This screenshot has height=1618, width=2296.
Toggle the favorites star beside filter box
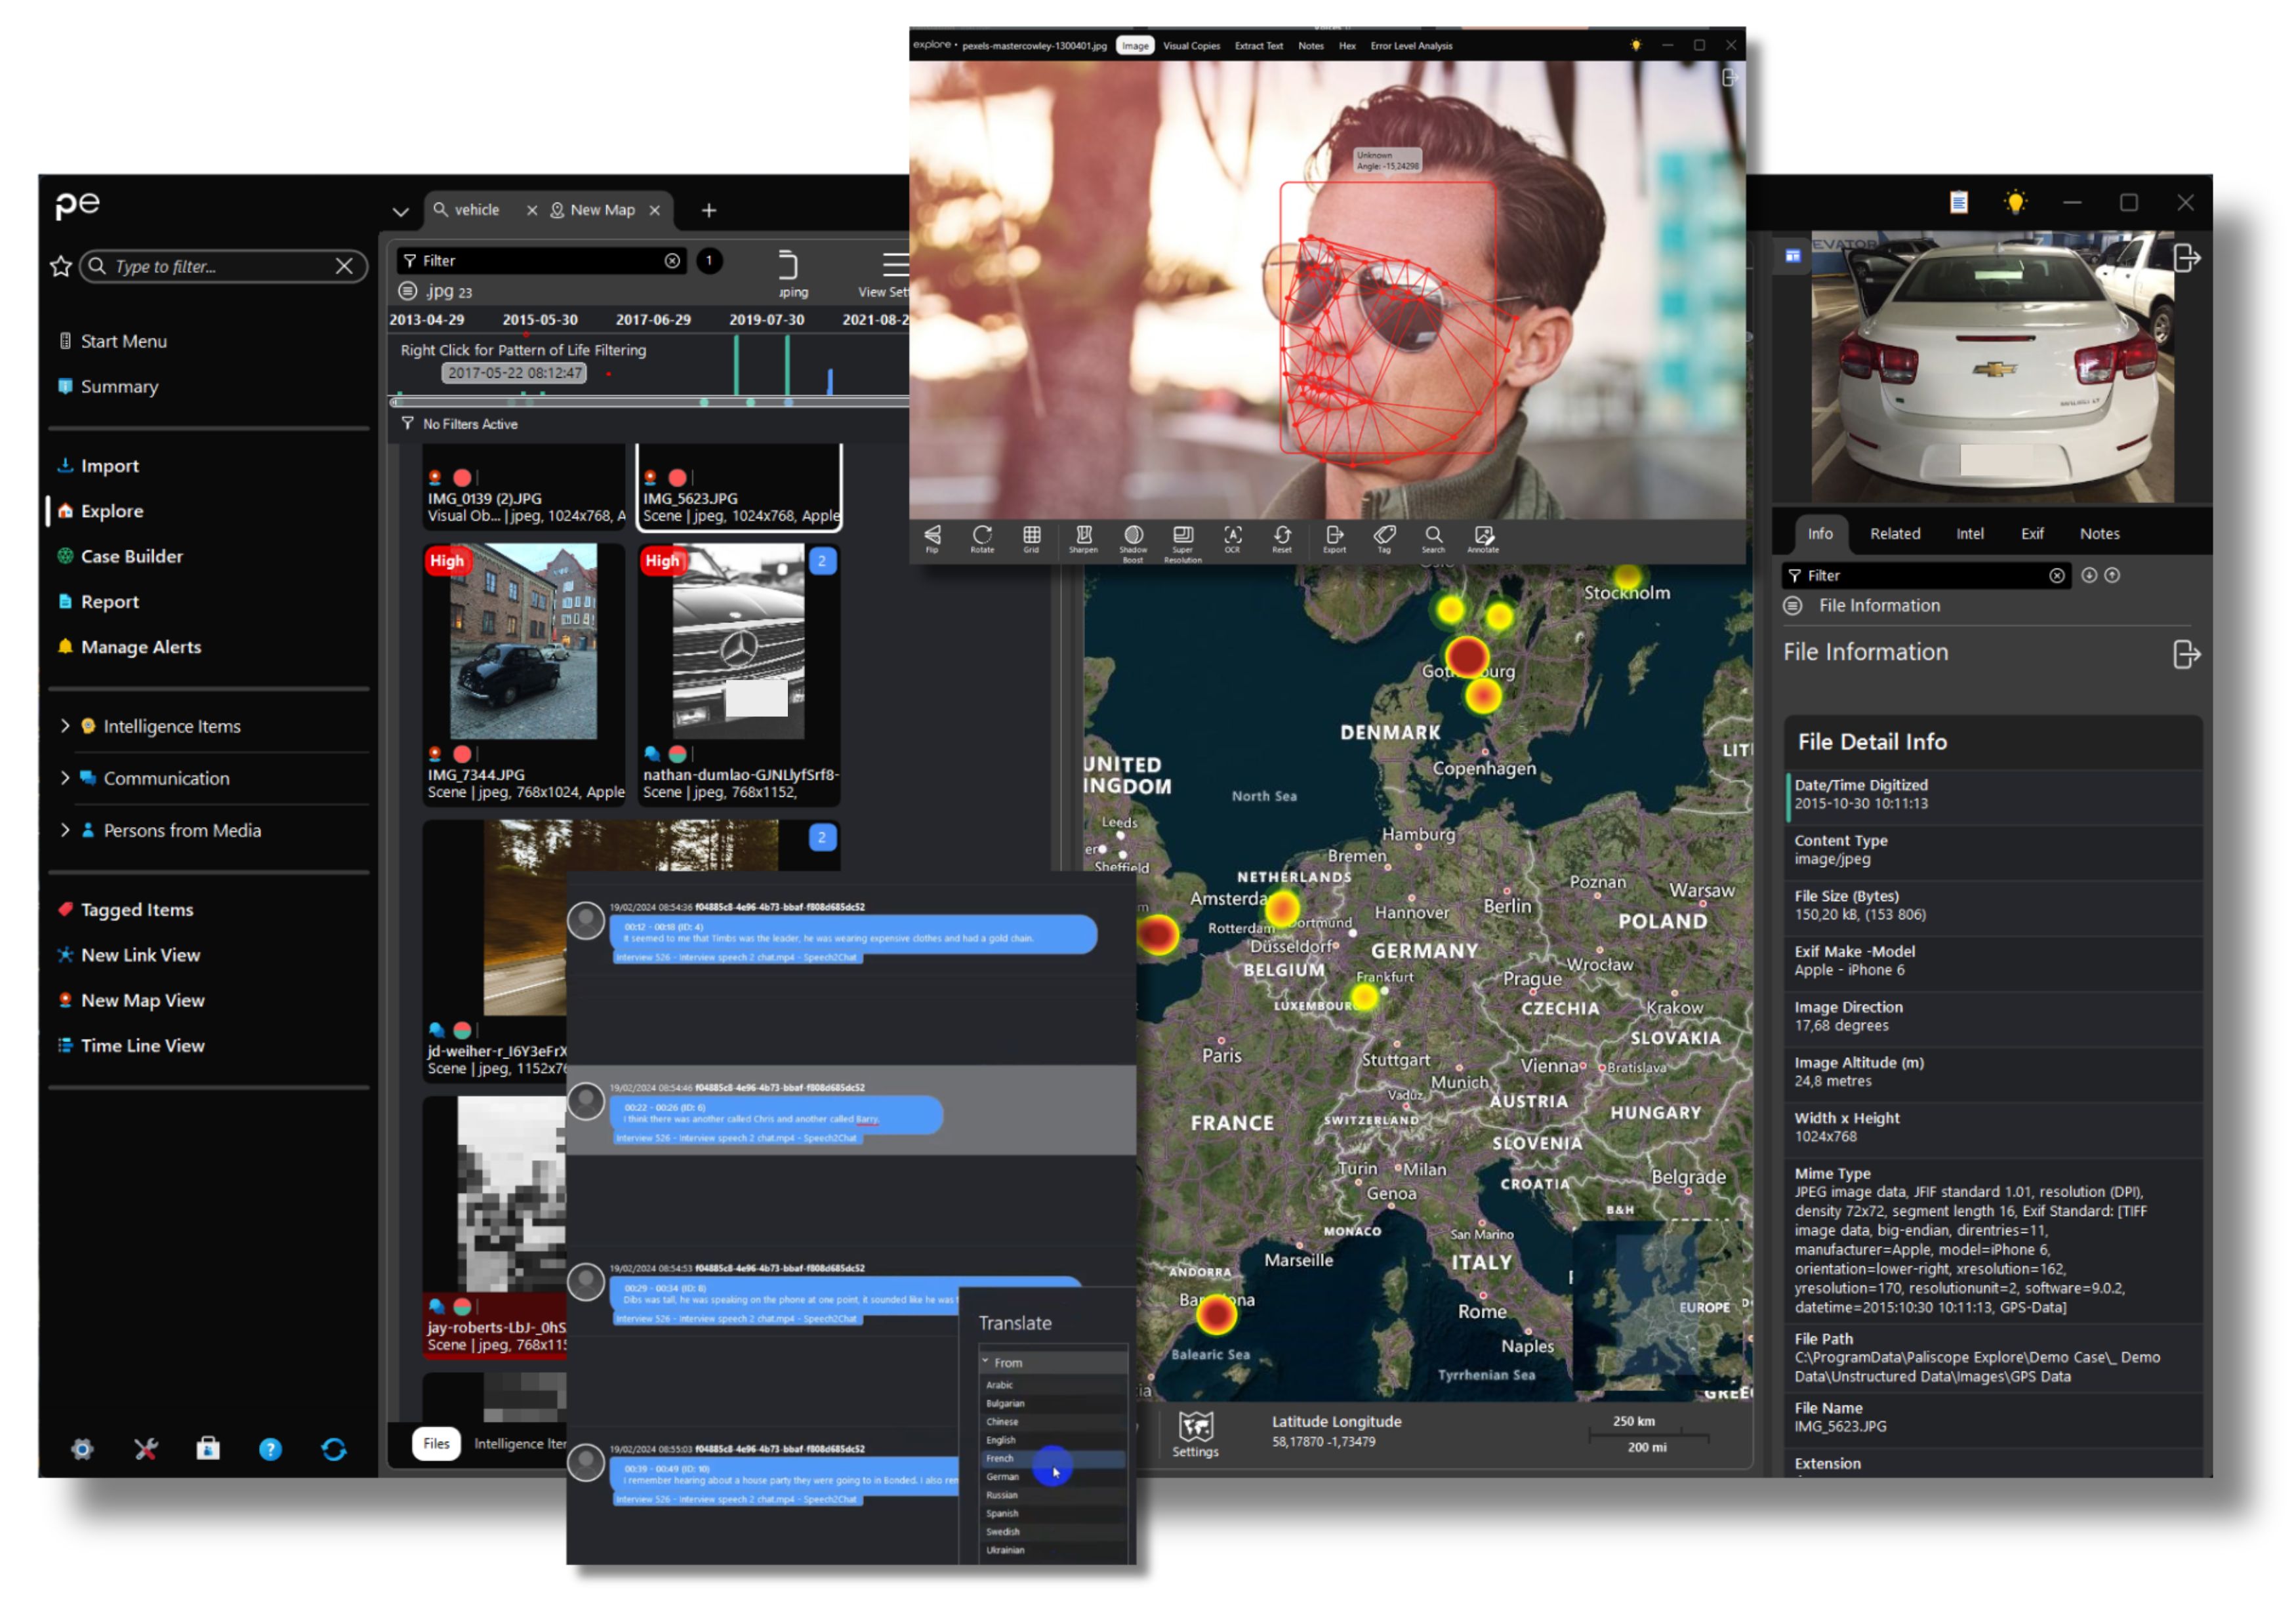click(60, 266)
